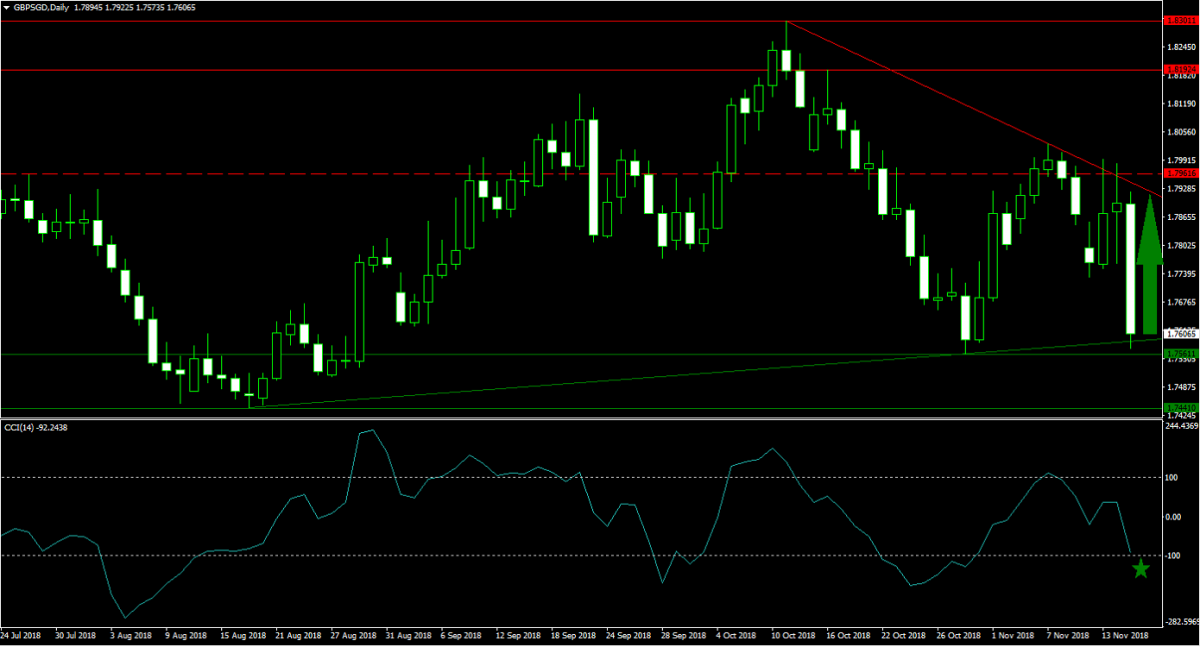This screenshot has width=1200, height=647.
Task: Click the red 1.83011 price label
Action: click(1180, 20)
